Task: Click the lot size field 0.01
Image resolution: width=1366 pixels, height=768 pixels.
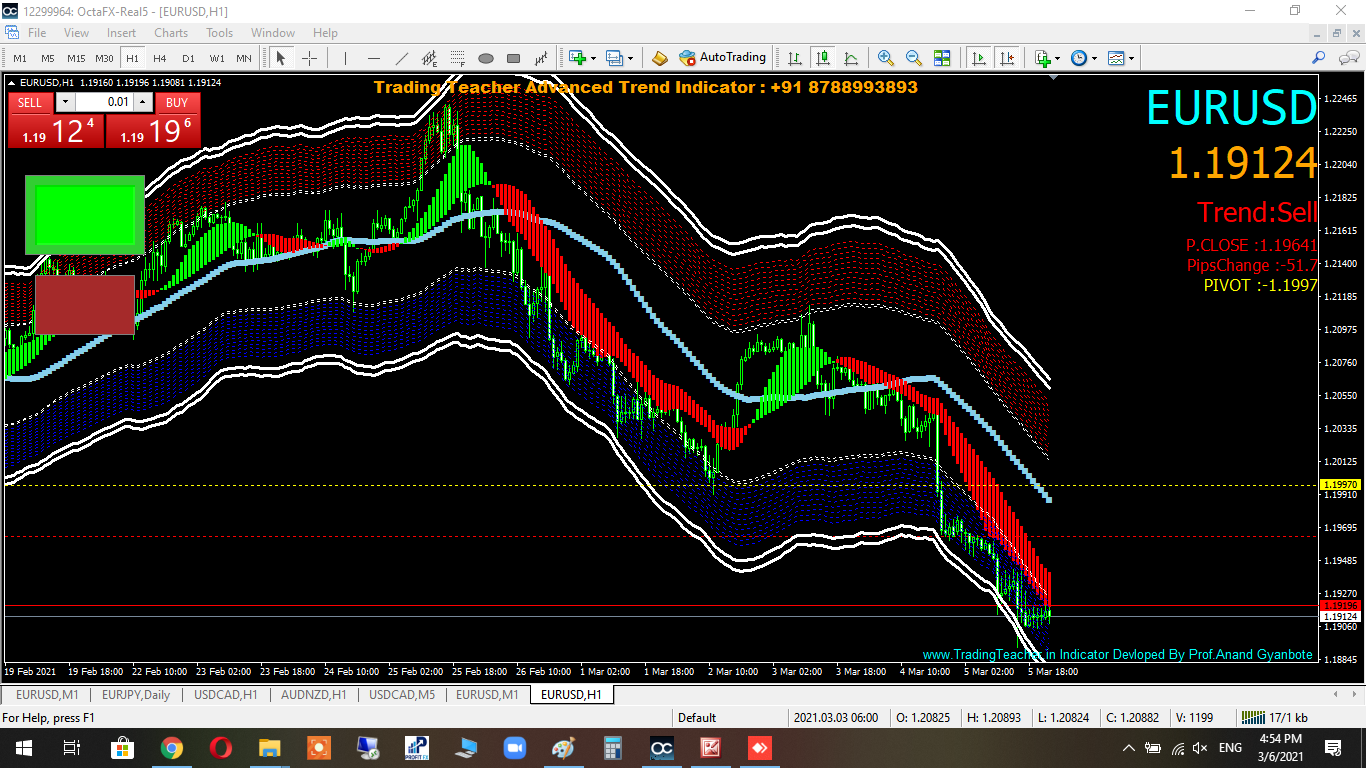Action: click(105, 102)
